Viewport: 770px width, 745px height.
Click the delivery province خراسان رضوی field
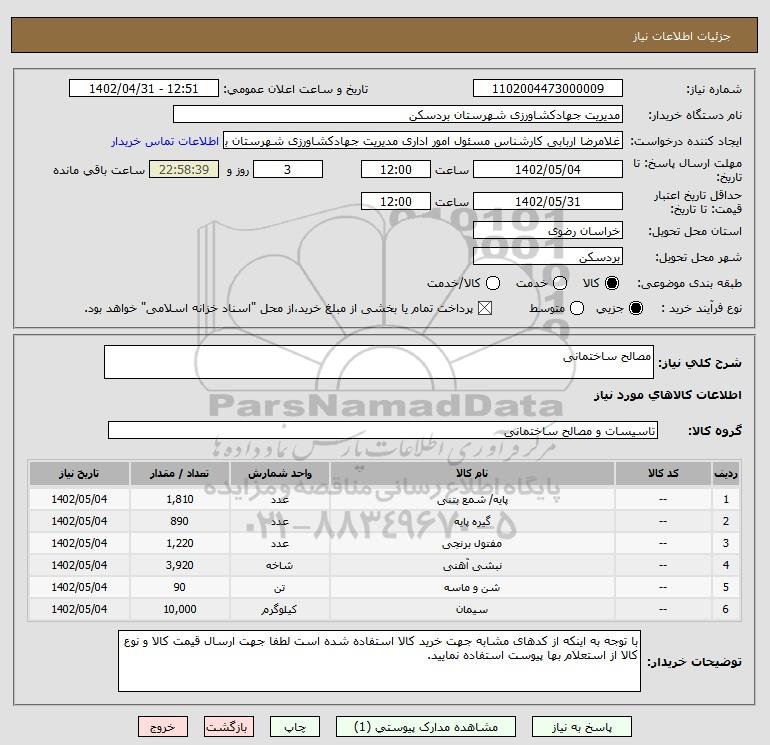click(548, 231)
